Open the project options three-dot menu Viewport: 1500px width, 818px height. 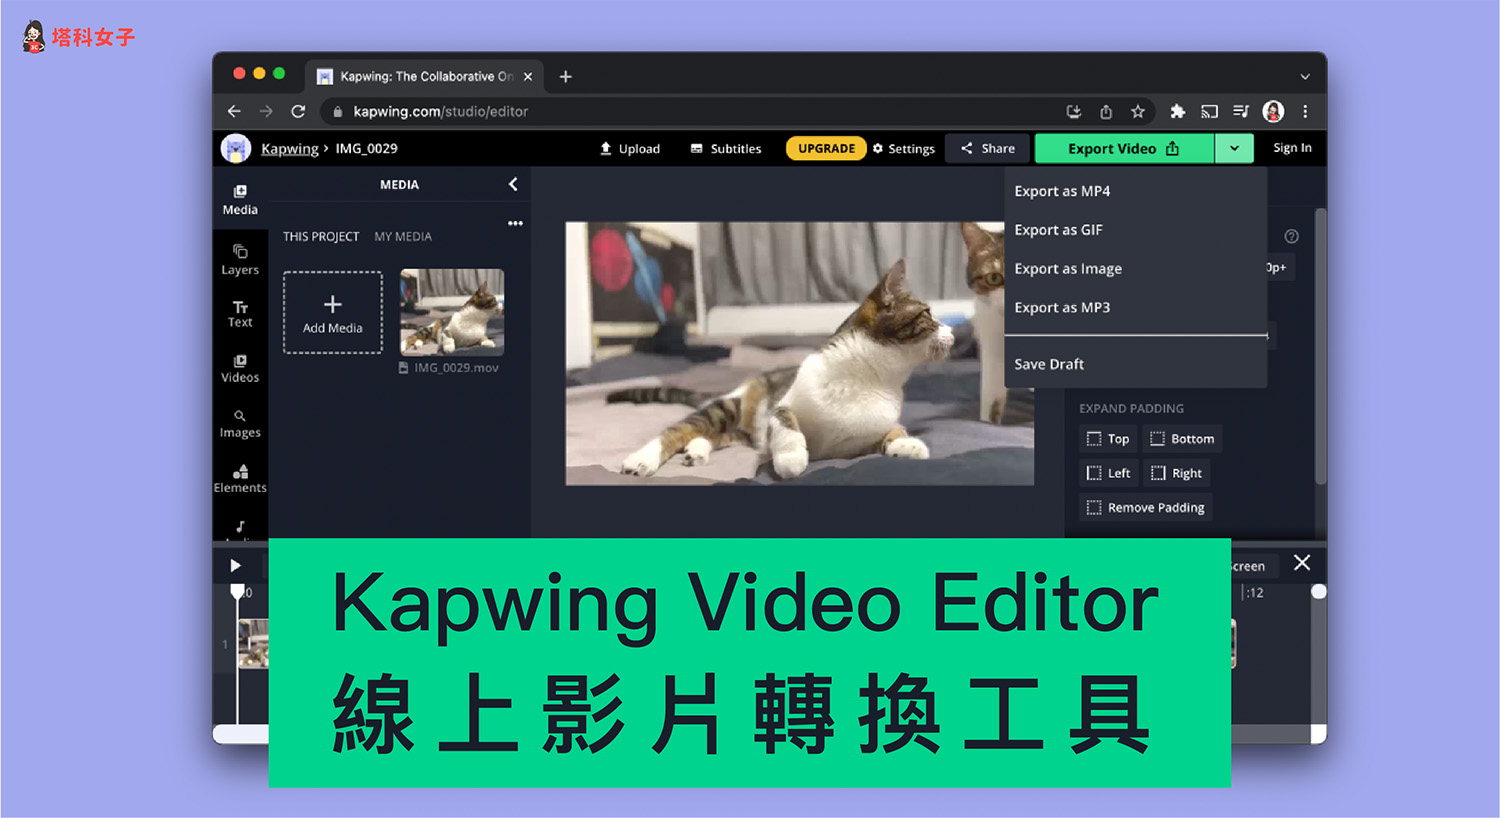[x=515, y=223]
